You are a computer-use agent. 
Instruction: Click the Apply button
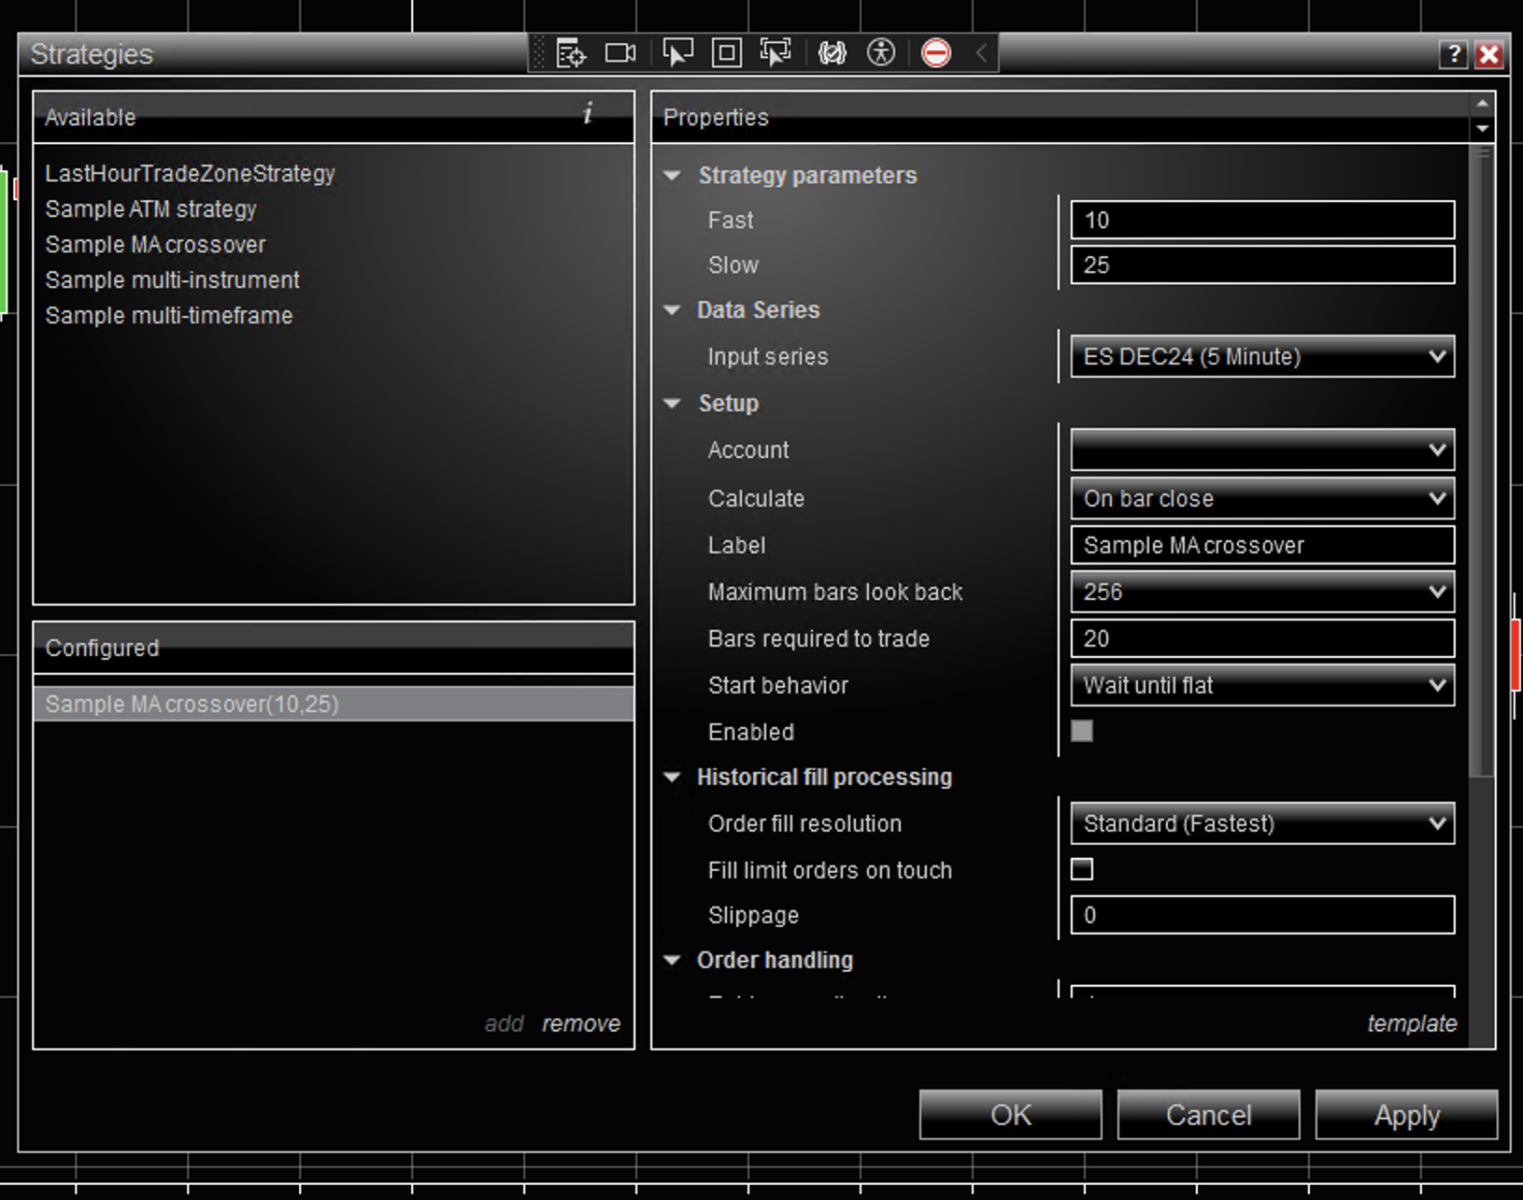tap(1406, 1115)
